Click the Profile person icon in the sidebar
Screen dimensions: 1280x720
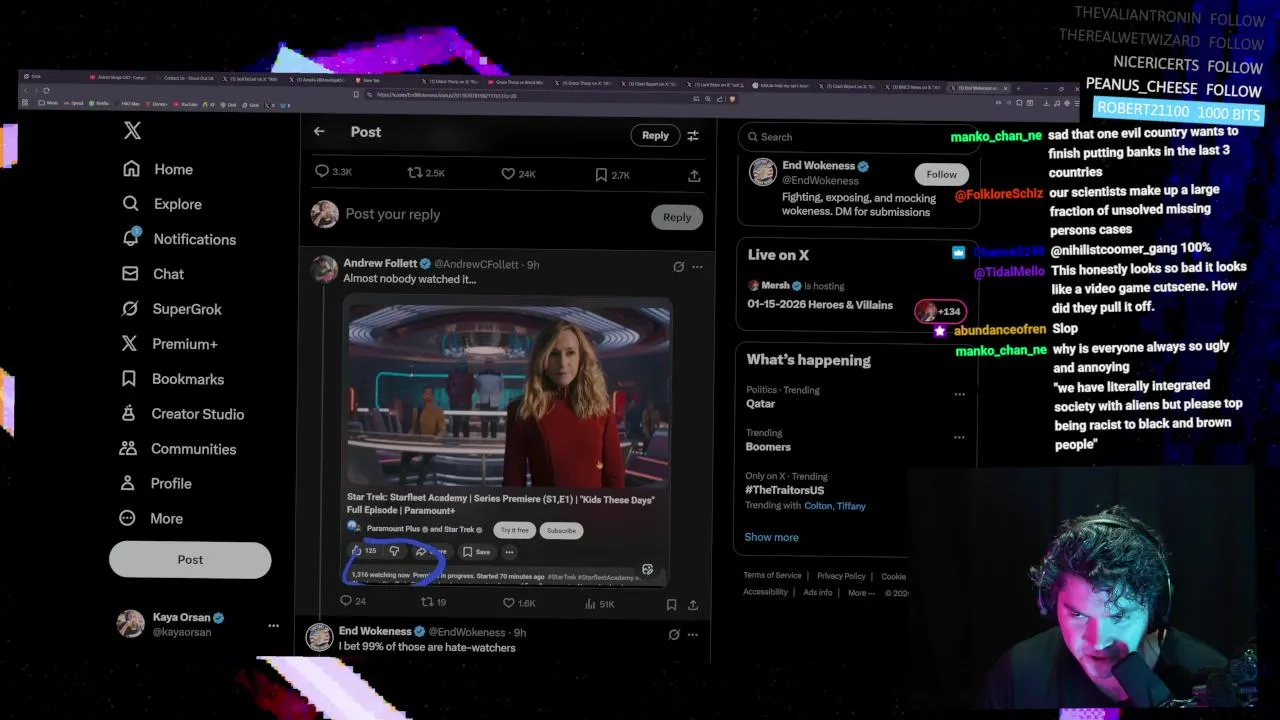(x=128, y=483)
